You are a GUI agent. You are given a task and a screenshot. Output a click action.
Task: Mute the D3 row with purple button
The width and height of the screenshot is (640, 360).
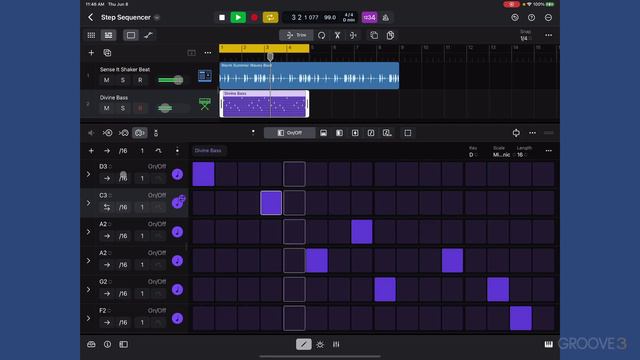click(x=177, y=174)
